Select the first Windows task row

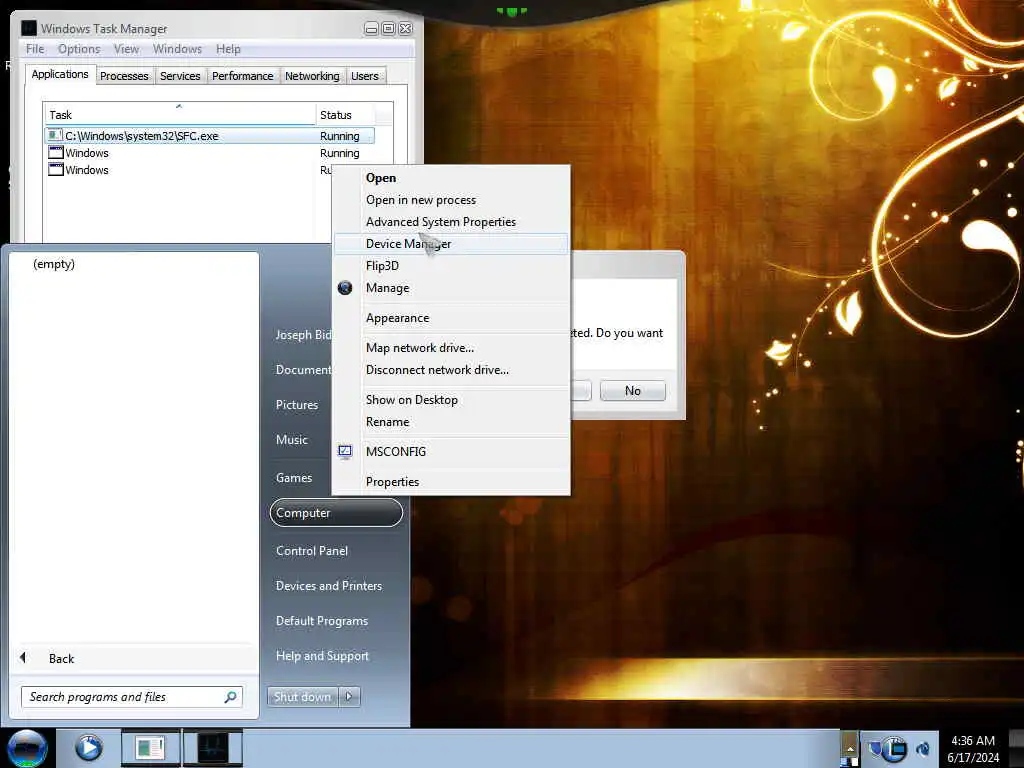[210, 153]
